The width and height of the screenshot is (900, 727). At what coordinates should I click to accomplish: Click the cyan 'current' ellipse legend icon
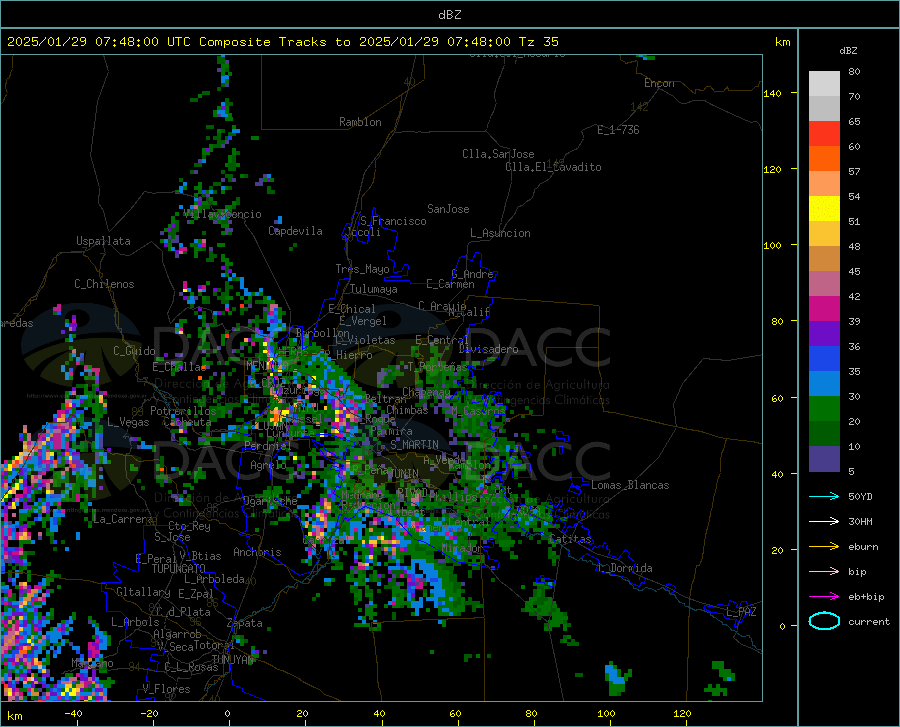824,621
